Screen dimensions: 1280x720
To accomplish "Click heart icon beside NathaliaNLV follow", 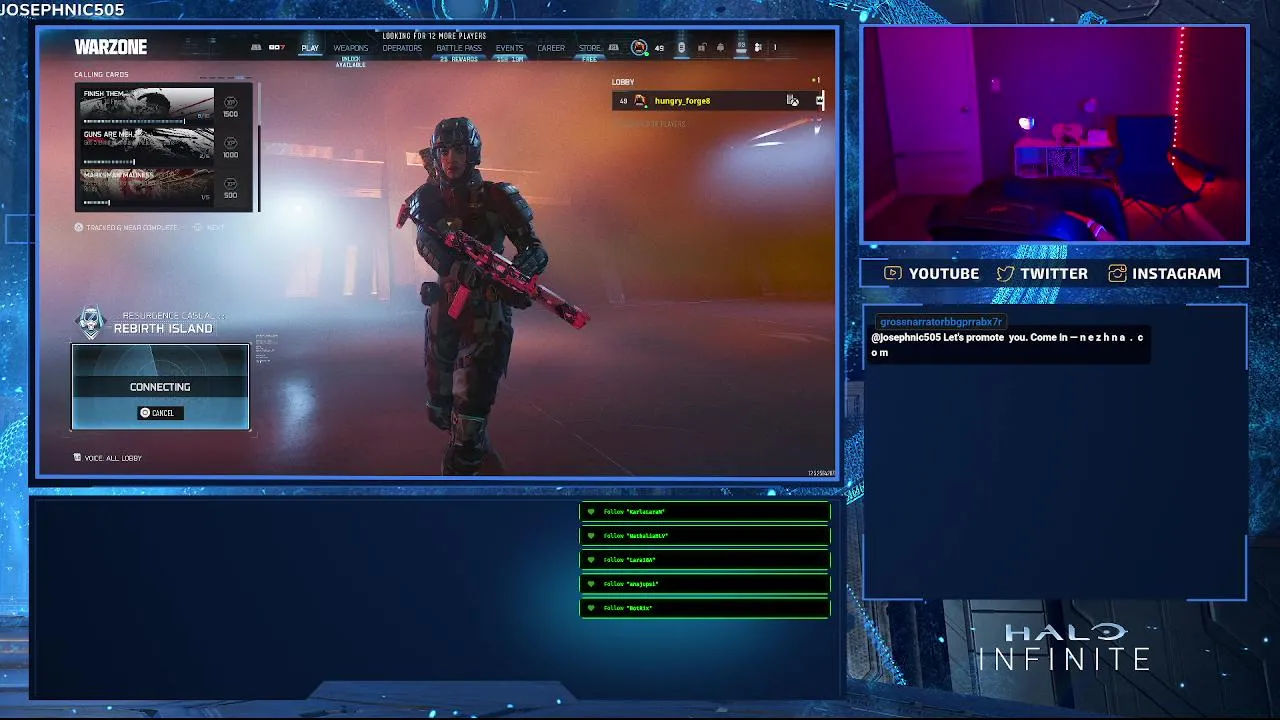I will tap(591, 536).
